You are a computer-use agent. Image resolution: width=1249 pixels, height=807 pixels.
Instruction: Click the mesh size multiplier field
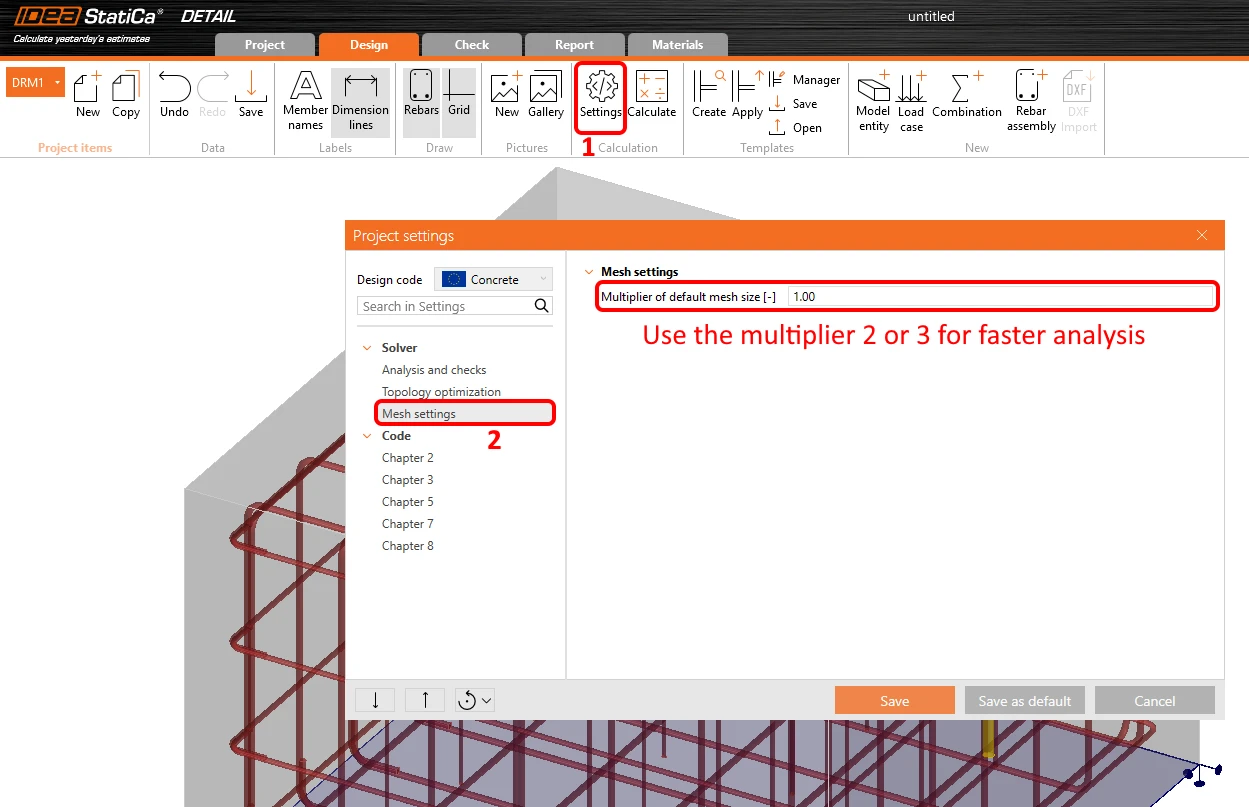(1000, 297)
